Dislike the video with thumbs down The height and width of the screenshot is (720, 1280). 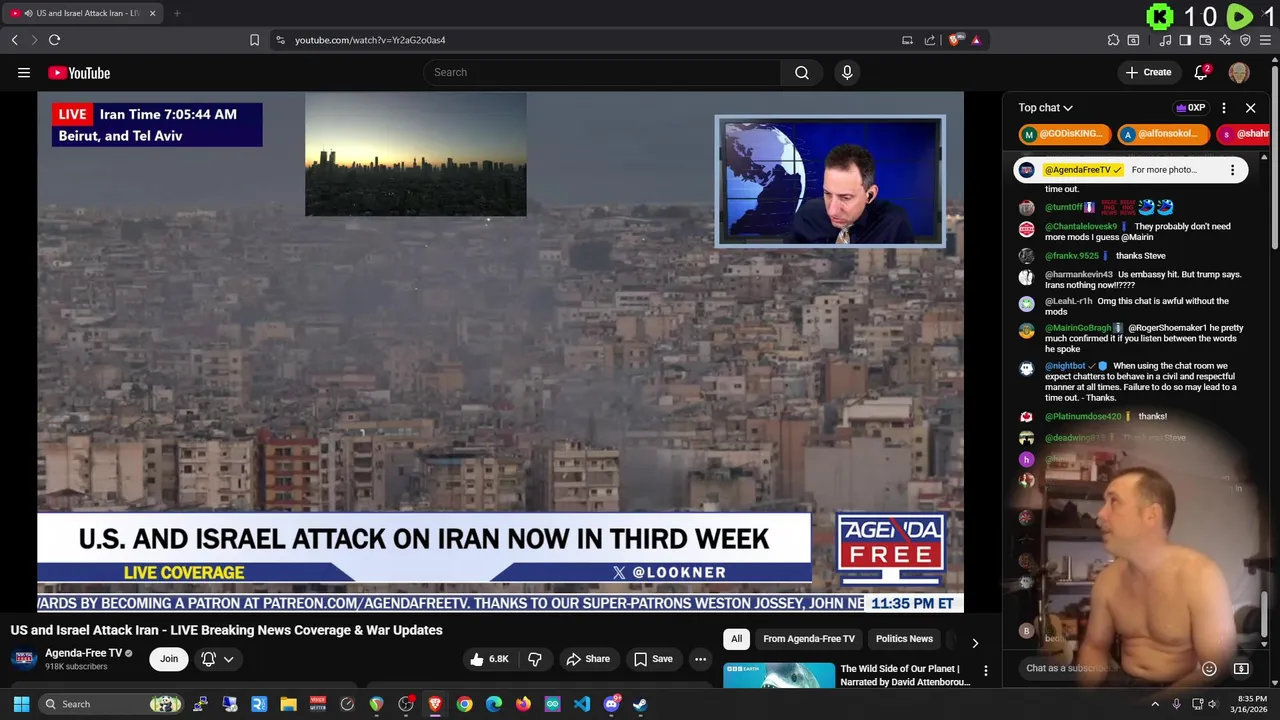click(x=535, y=659)
